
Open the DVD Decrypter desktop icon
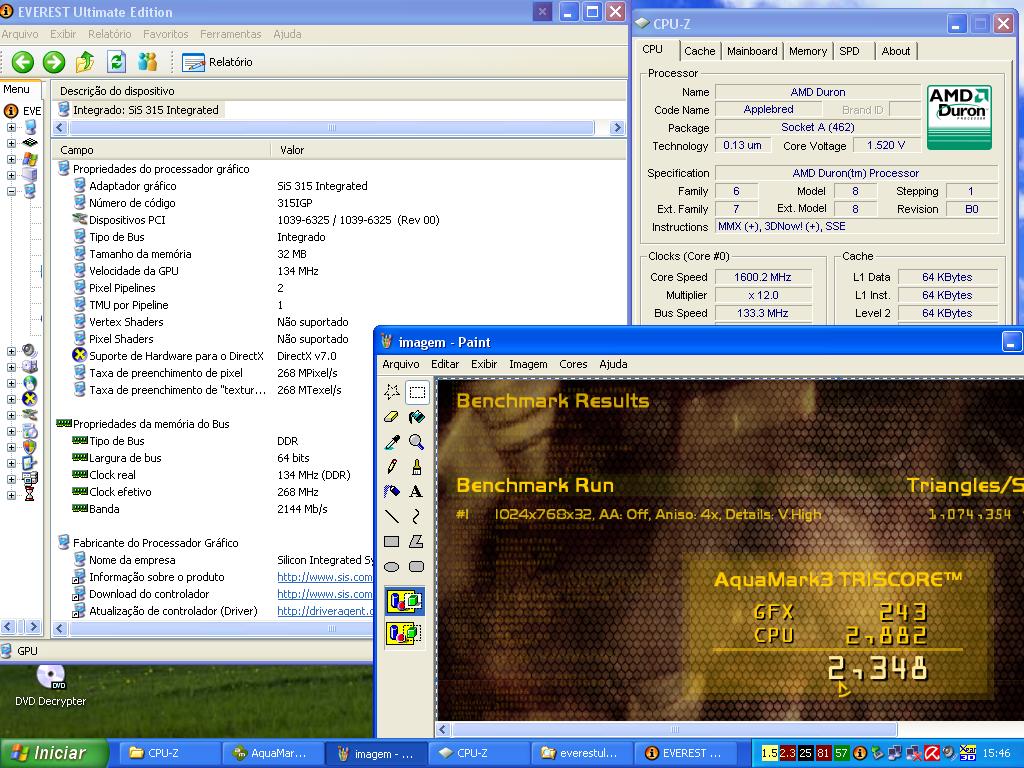[50, 686]
